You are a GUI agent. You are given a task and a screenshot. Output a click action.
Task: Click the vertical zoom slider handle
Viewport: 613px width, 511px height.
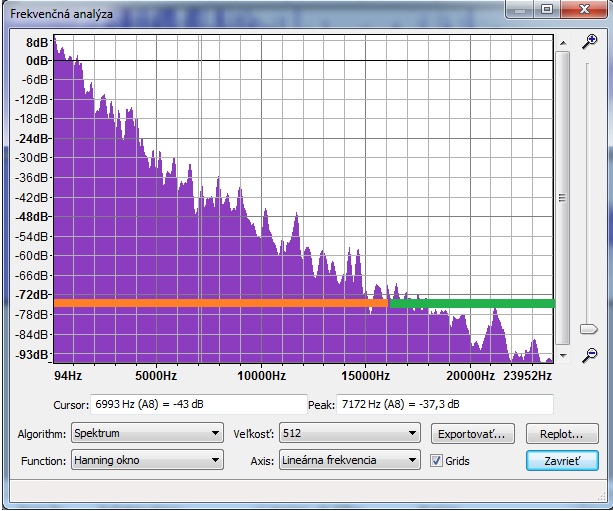point(590,328)
